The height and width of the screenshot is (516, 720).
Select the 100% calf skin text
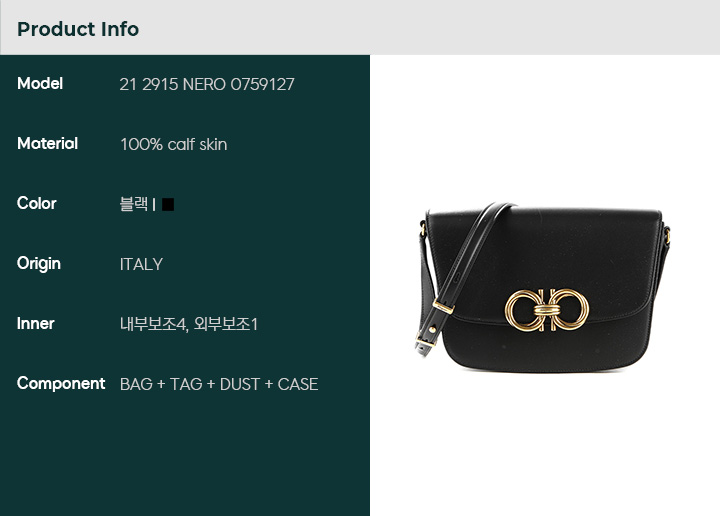click(174, 145)
